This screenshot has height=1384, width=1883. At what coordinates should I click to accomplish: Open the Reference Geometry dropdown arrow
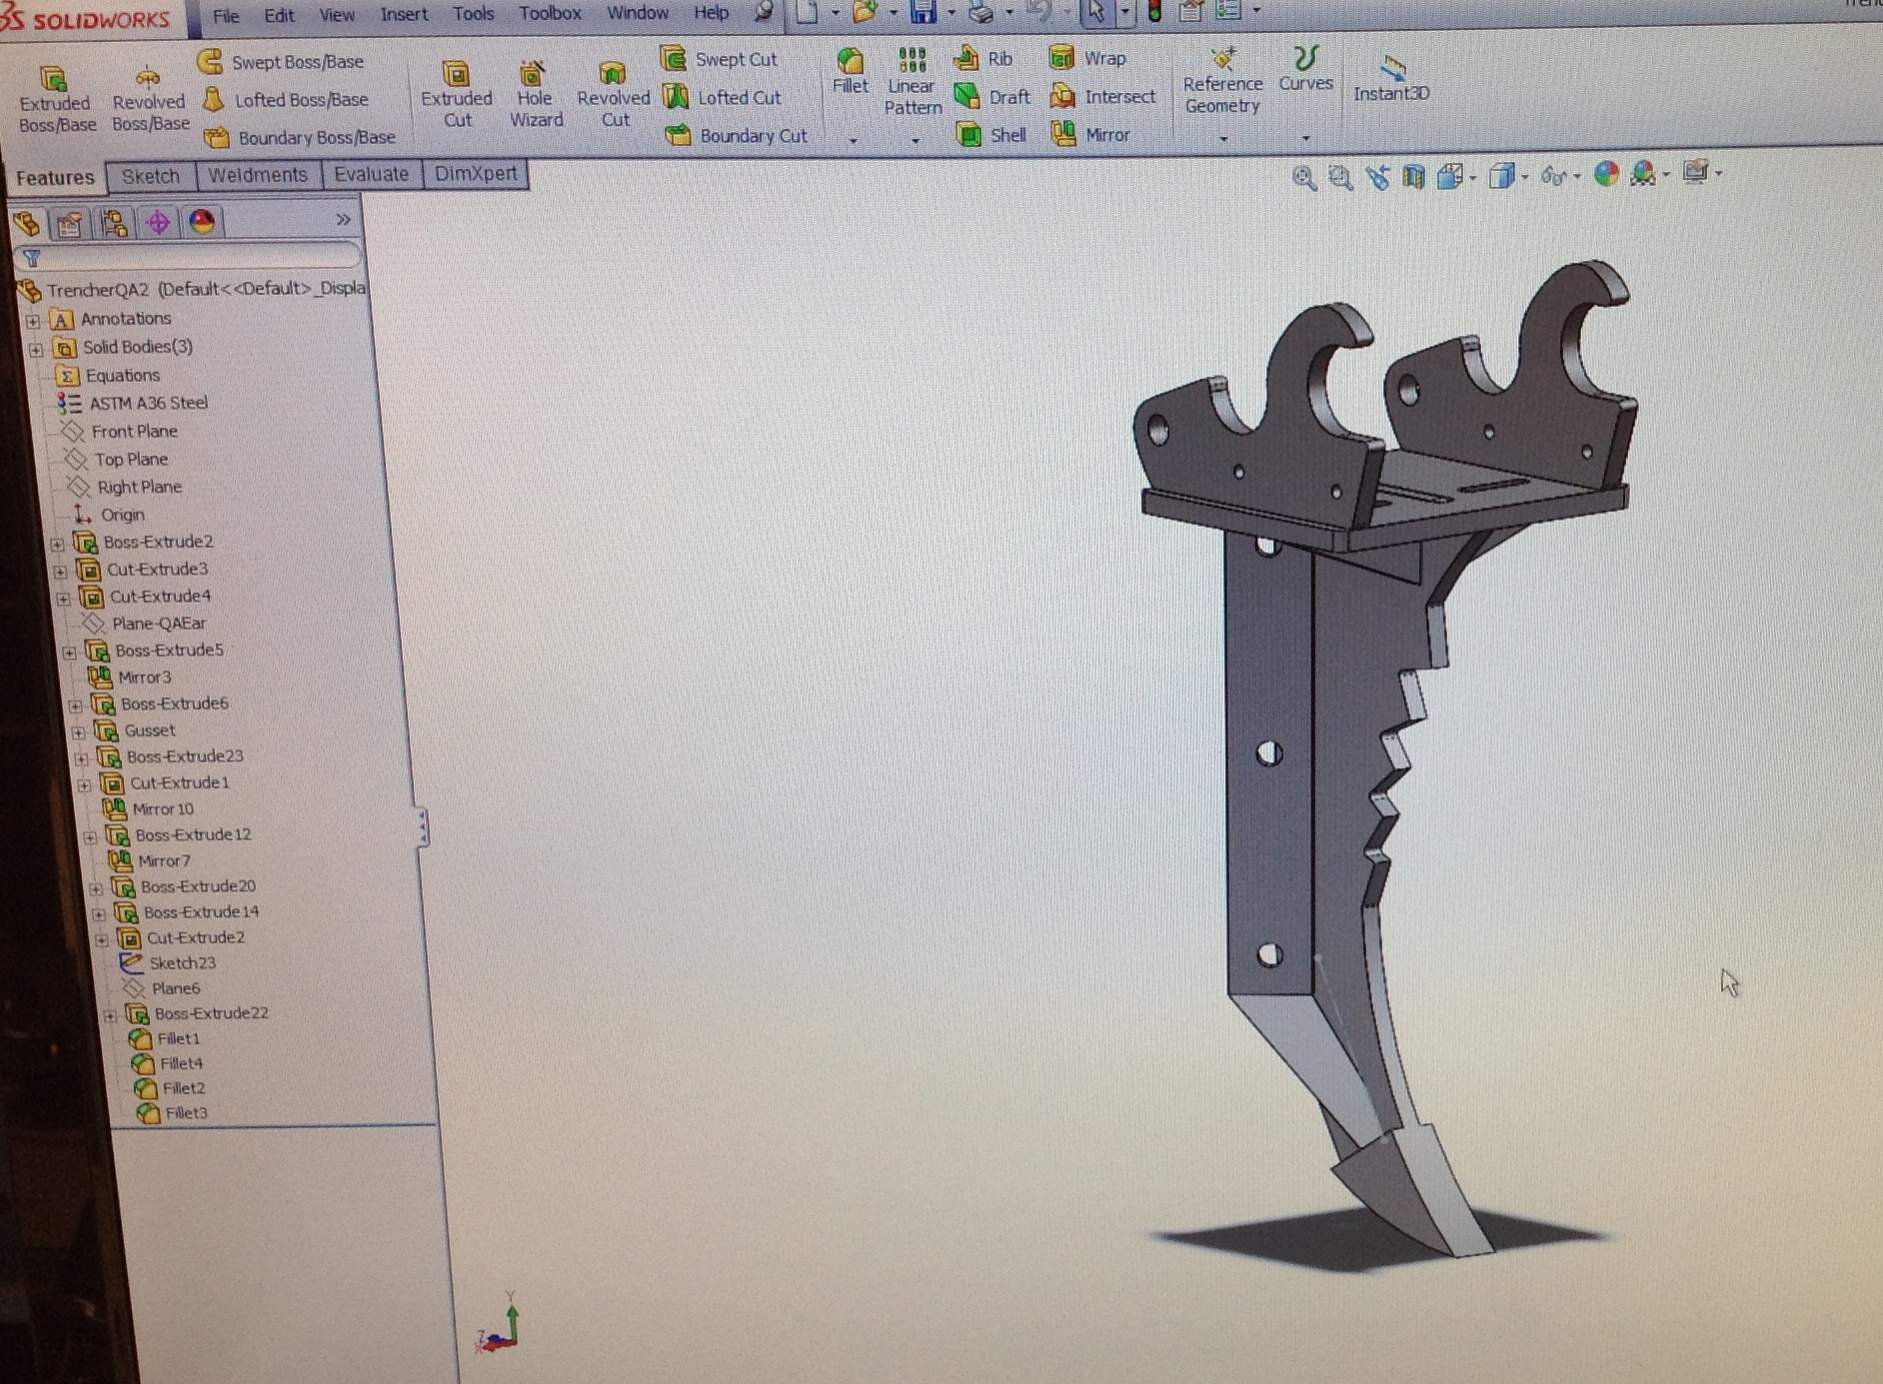pos(1223,139)
